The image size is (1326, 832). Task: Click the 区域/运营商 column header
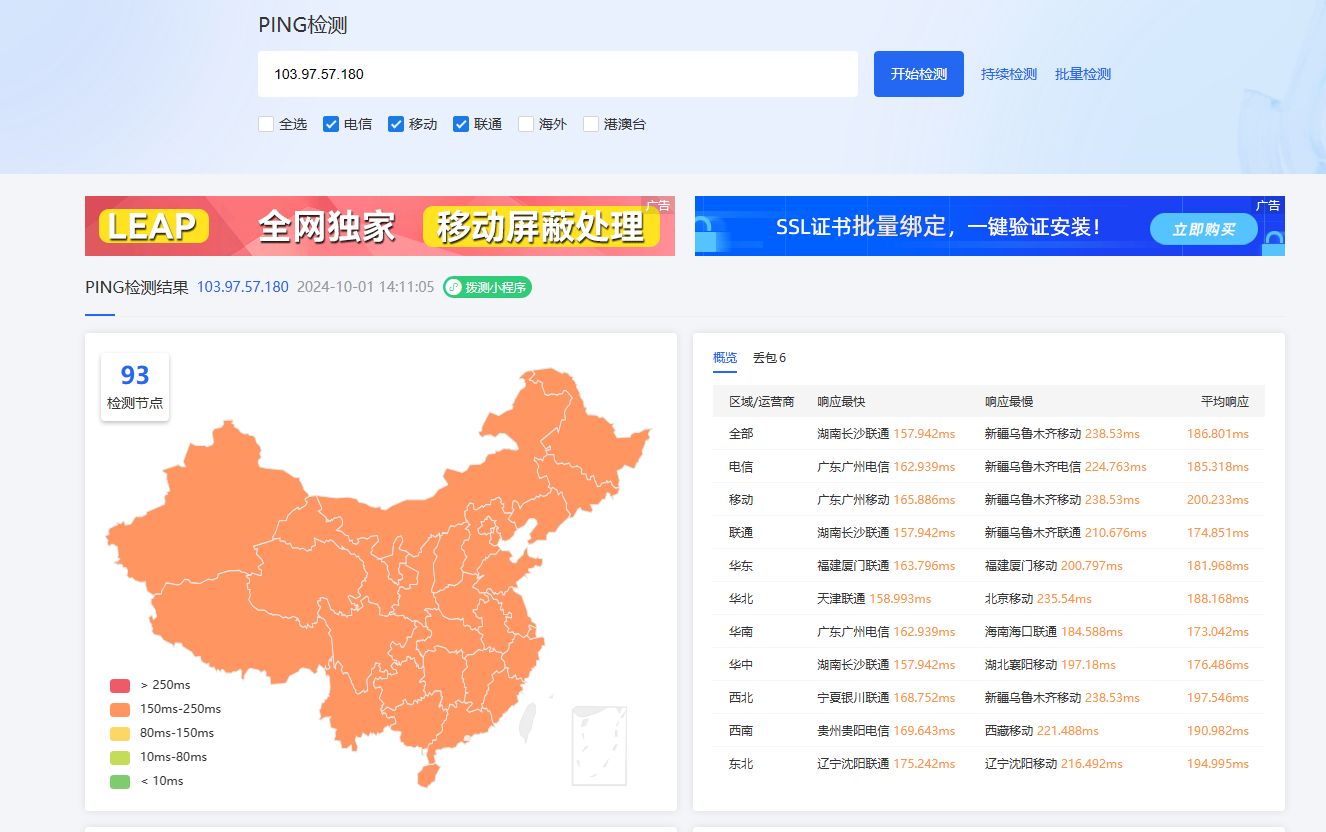[761, 401]
